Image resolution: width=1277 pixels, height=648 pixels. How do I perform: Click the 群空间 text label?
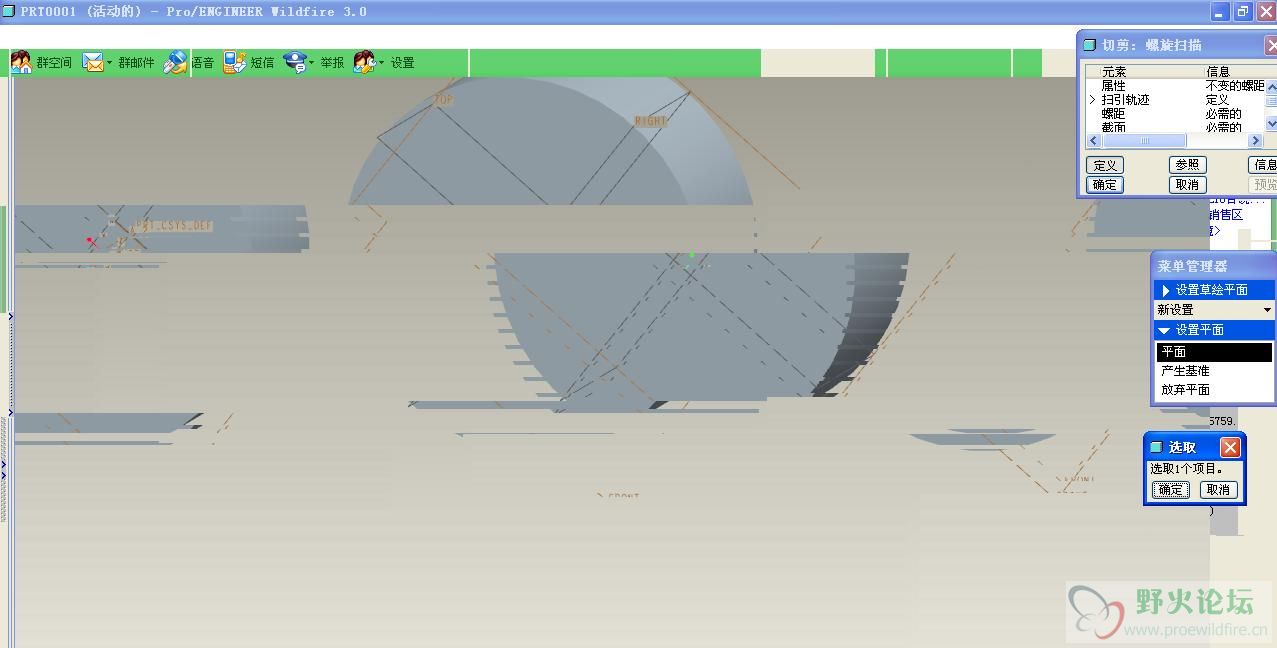pyautogui.click(x=54, y=63)
